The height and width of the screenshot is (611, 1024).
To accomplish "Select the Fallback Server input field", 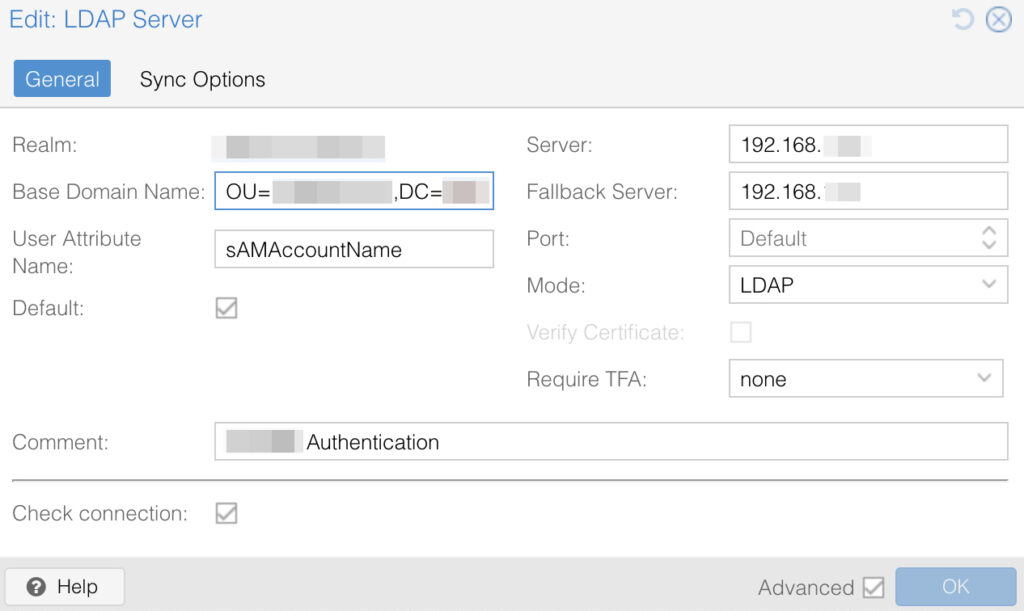I will [x=867, y=191].
